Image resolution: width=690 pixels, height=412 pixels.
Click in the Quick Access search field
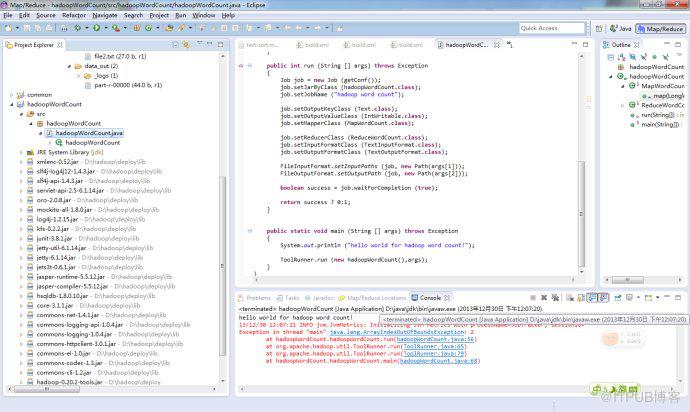coord(552,28)
